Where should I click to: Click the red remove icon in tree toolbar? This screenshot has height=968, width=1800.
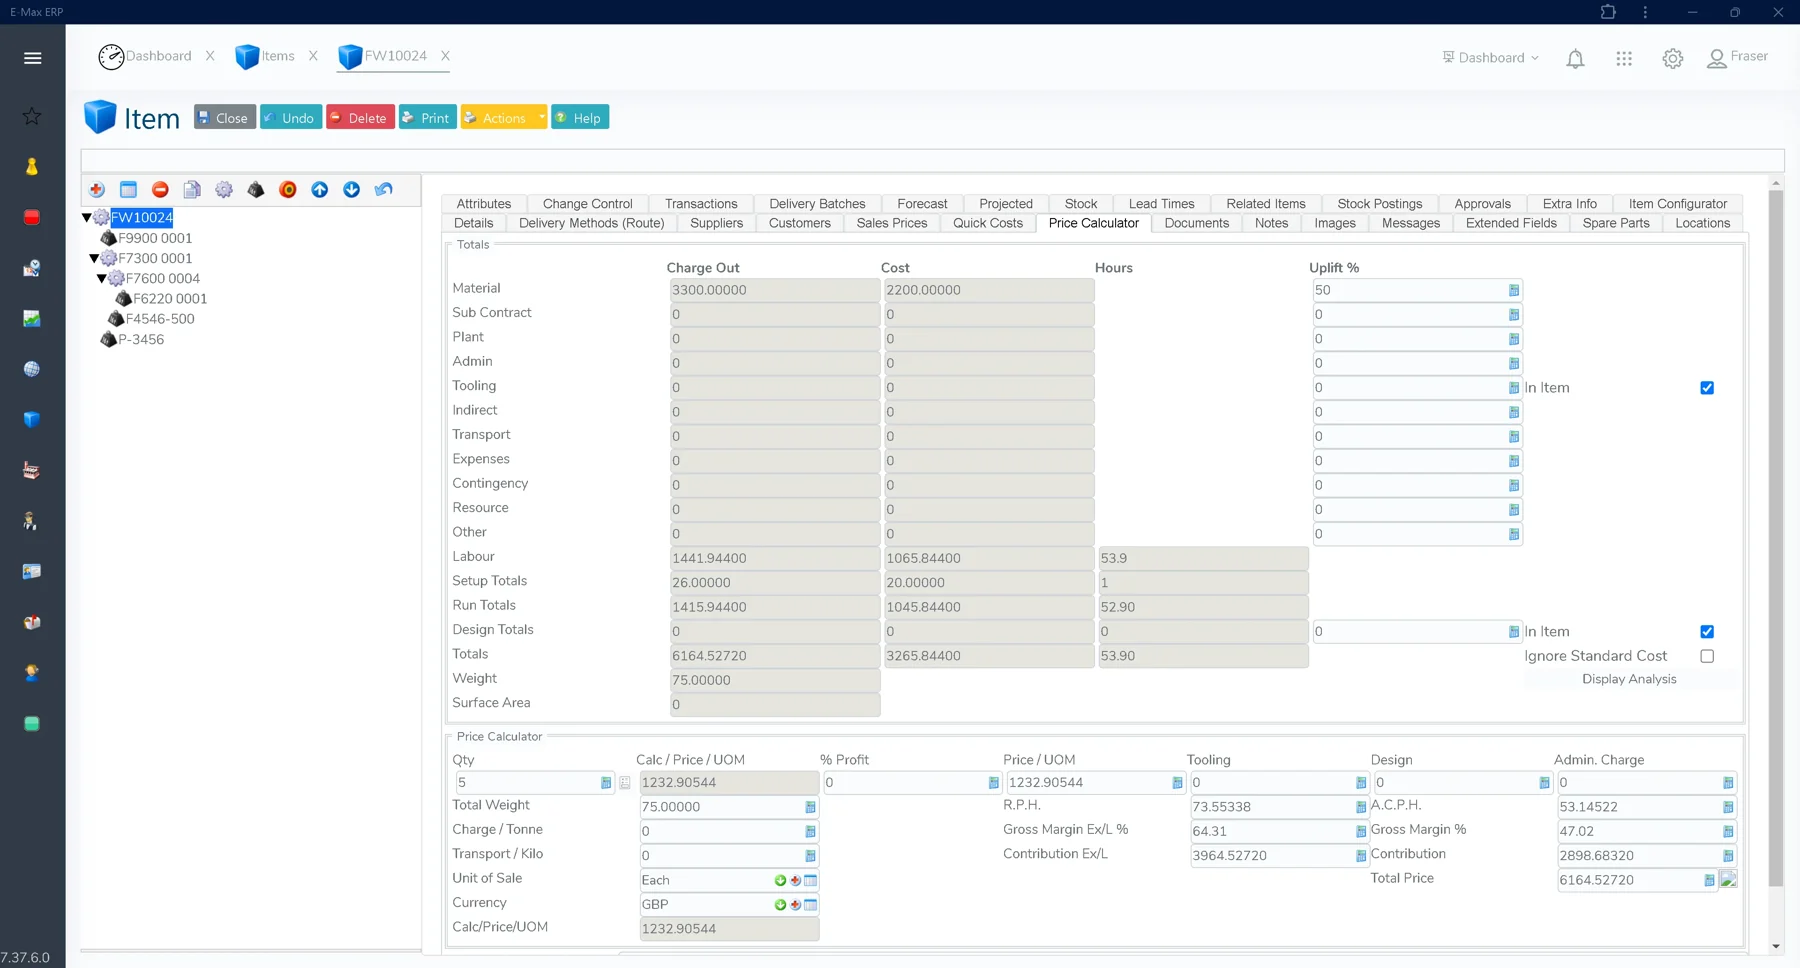(x=160, y=190)
